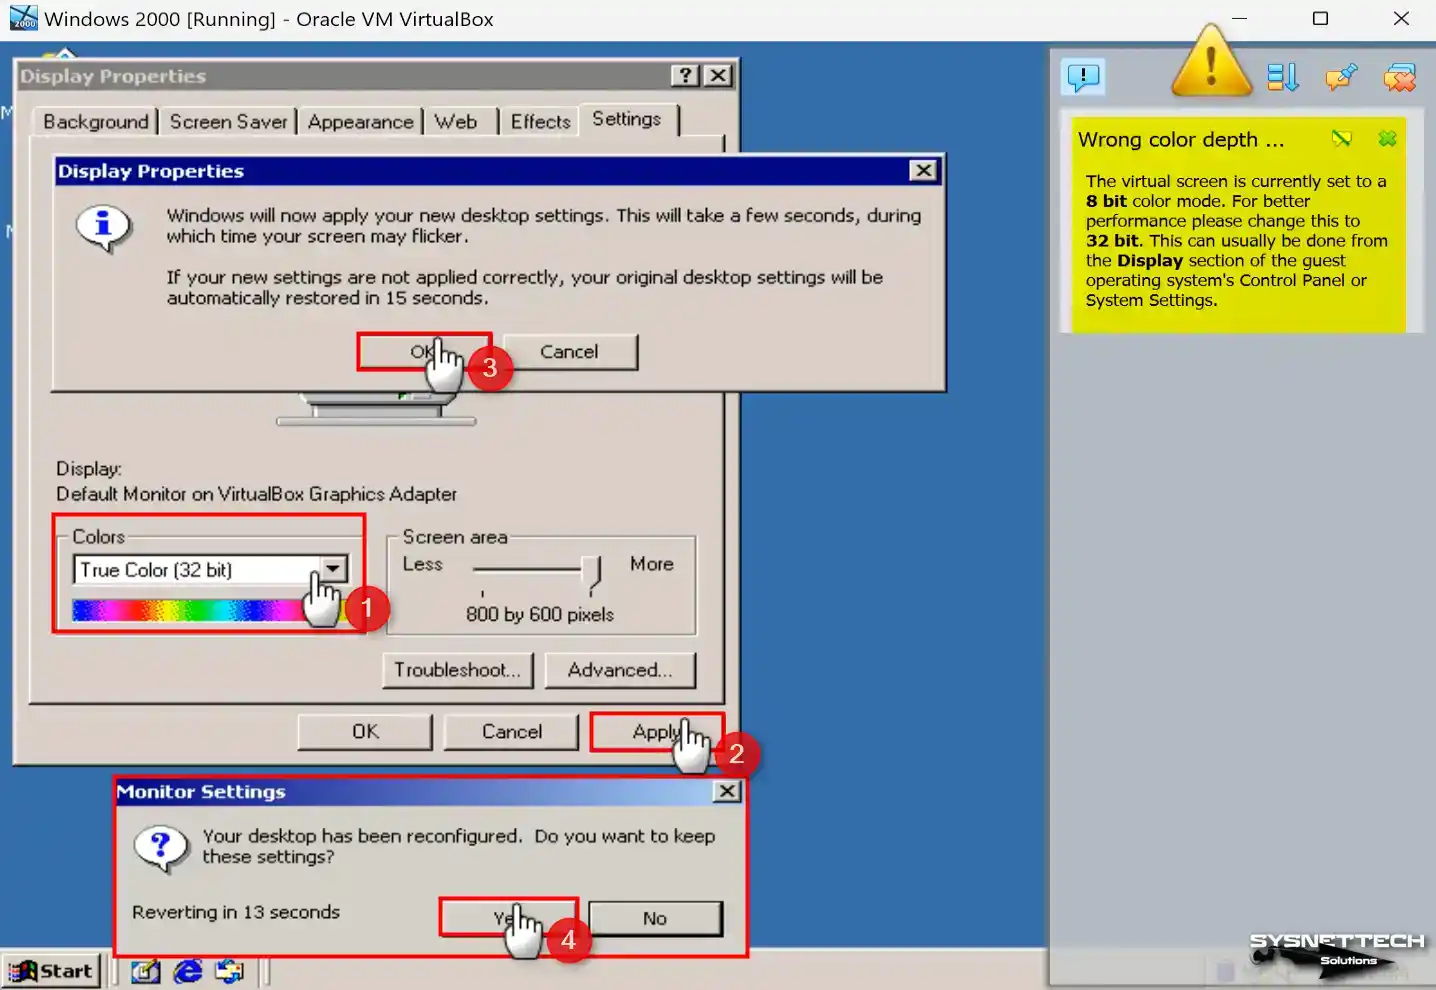
Task: Click the pin notifications icon
Action: coord(1341,77)
